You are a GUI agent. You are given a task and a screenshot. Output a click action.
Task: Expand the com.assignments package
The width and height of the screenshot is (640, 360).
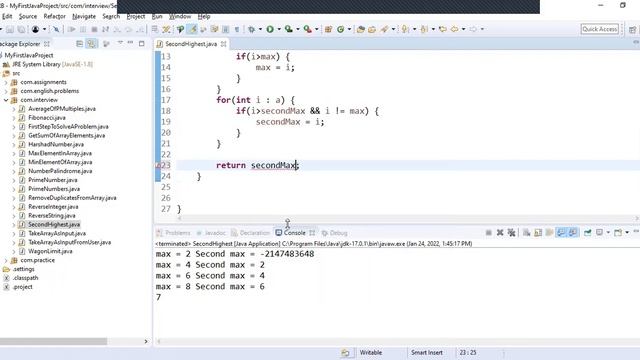6,82
